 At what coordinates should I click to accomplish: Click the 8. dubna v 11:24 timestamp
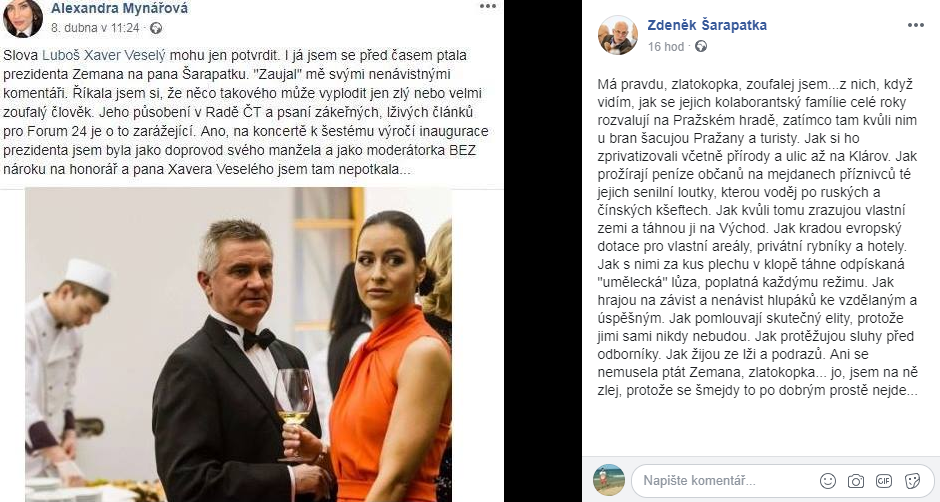click(95, 28)
